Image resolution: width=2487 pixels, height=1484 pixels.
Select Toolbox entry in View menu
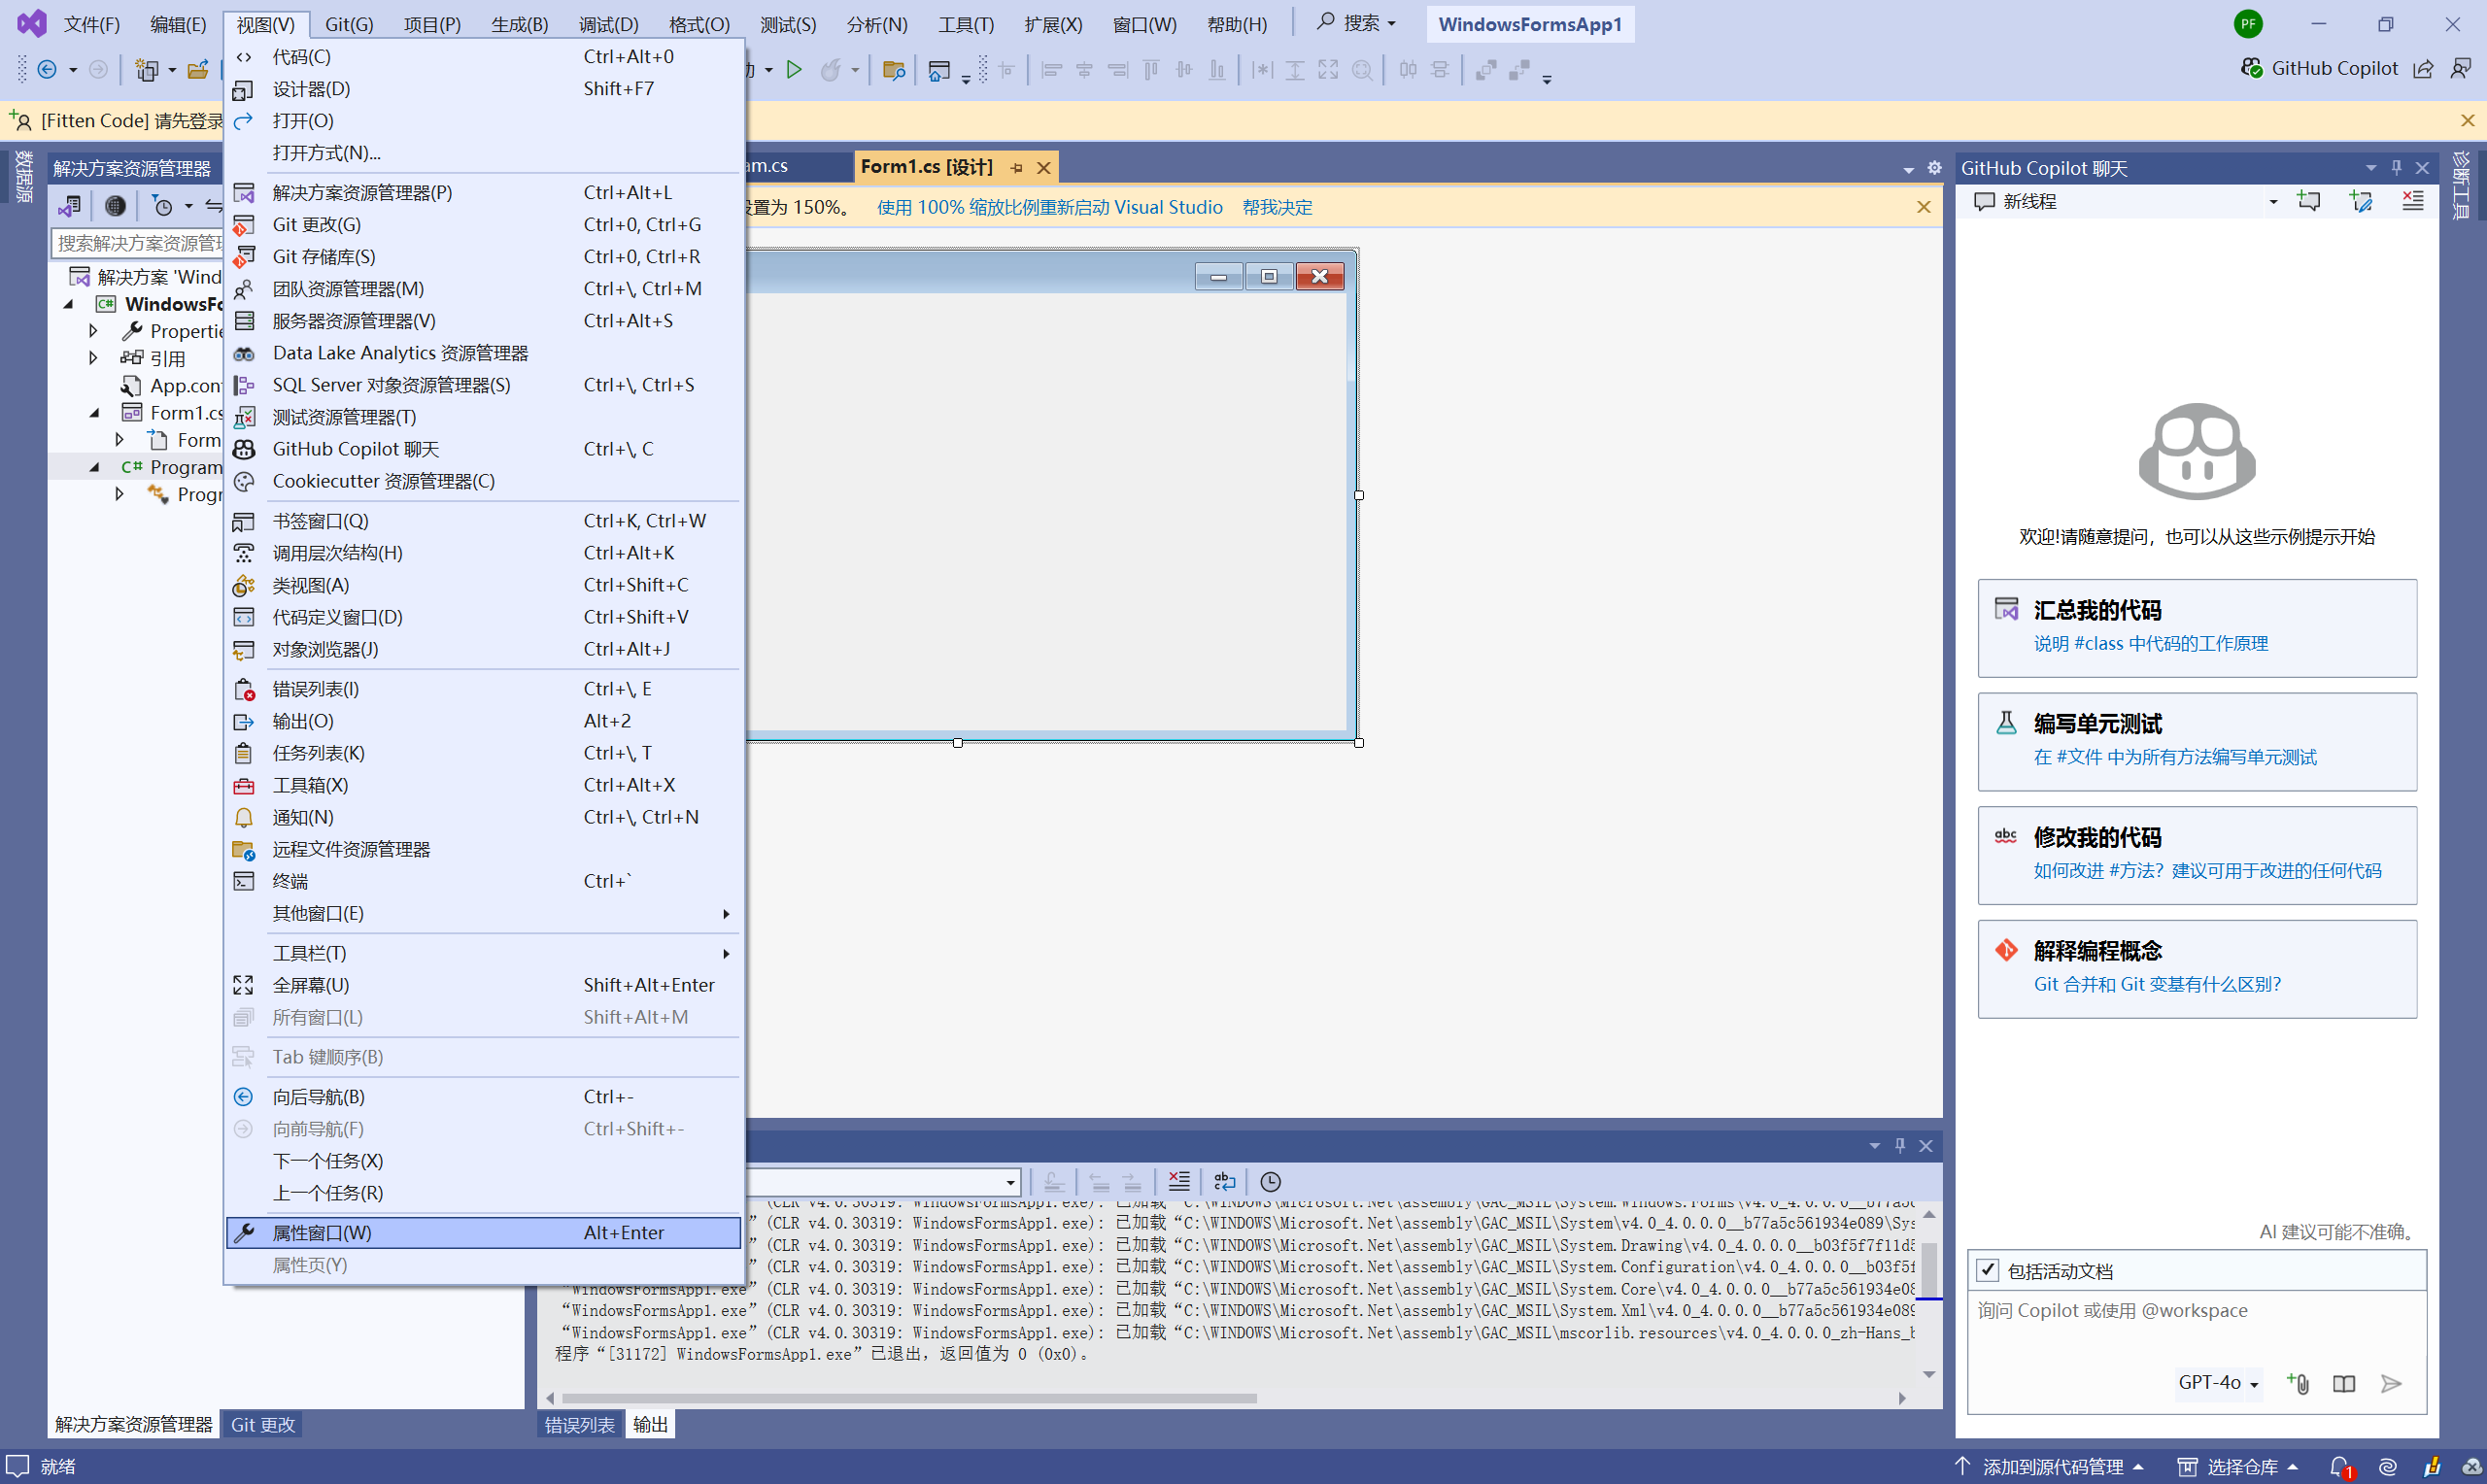(x=483, y=785)
